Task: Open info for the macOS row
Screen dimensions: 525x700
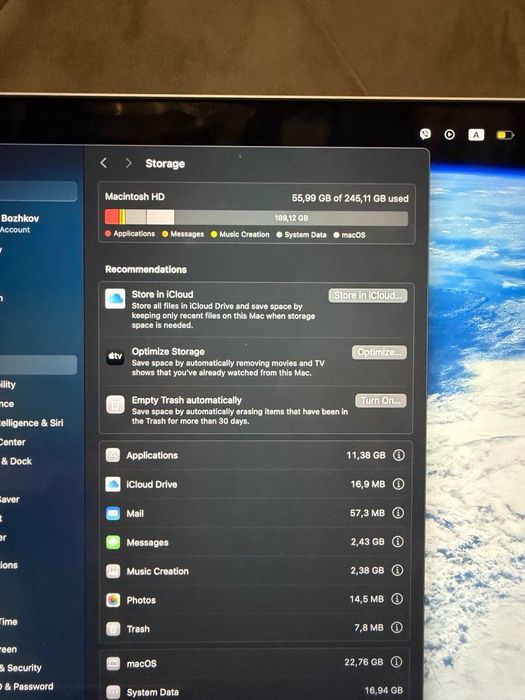Action: pos(396,662)
